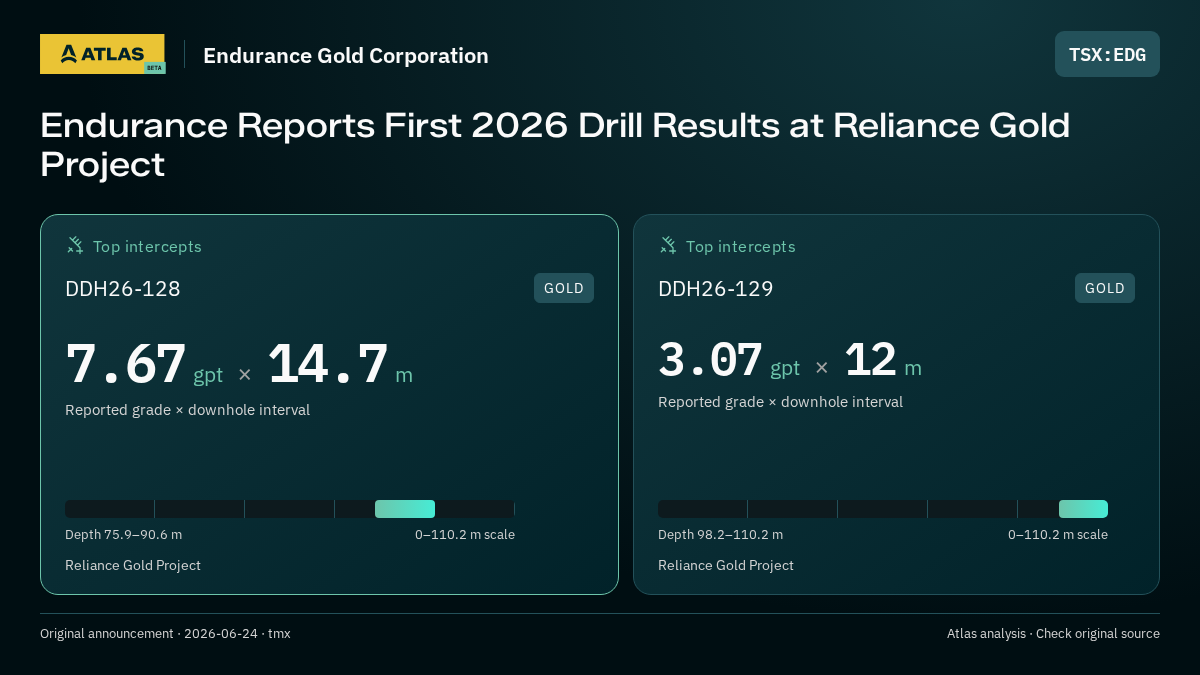This screenshot has width=1200, height=675.
Task: Click GOLD tag on DDH26-128 card
Action: [x=564, y=288]
